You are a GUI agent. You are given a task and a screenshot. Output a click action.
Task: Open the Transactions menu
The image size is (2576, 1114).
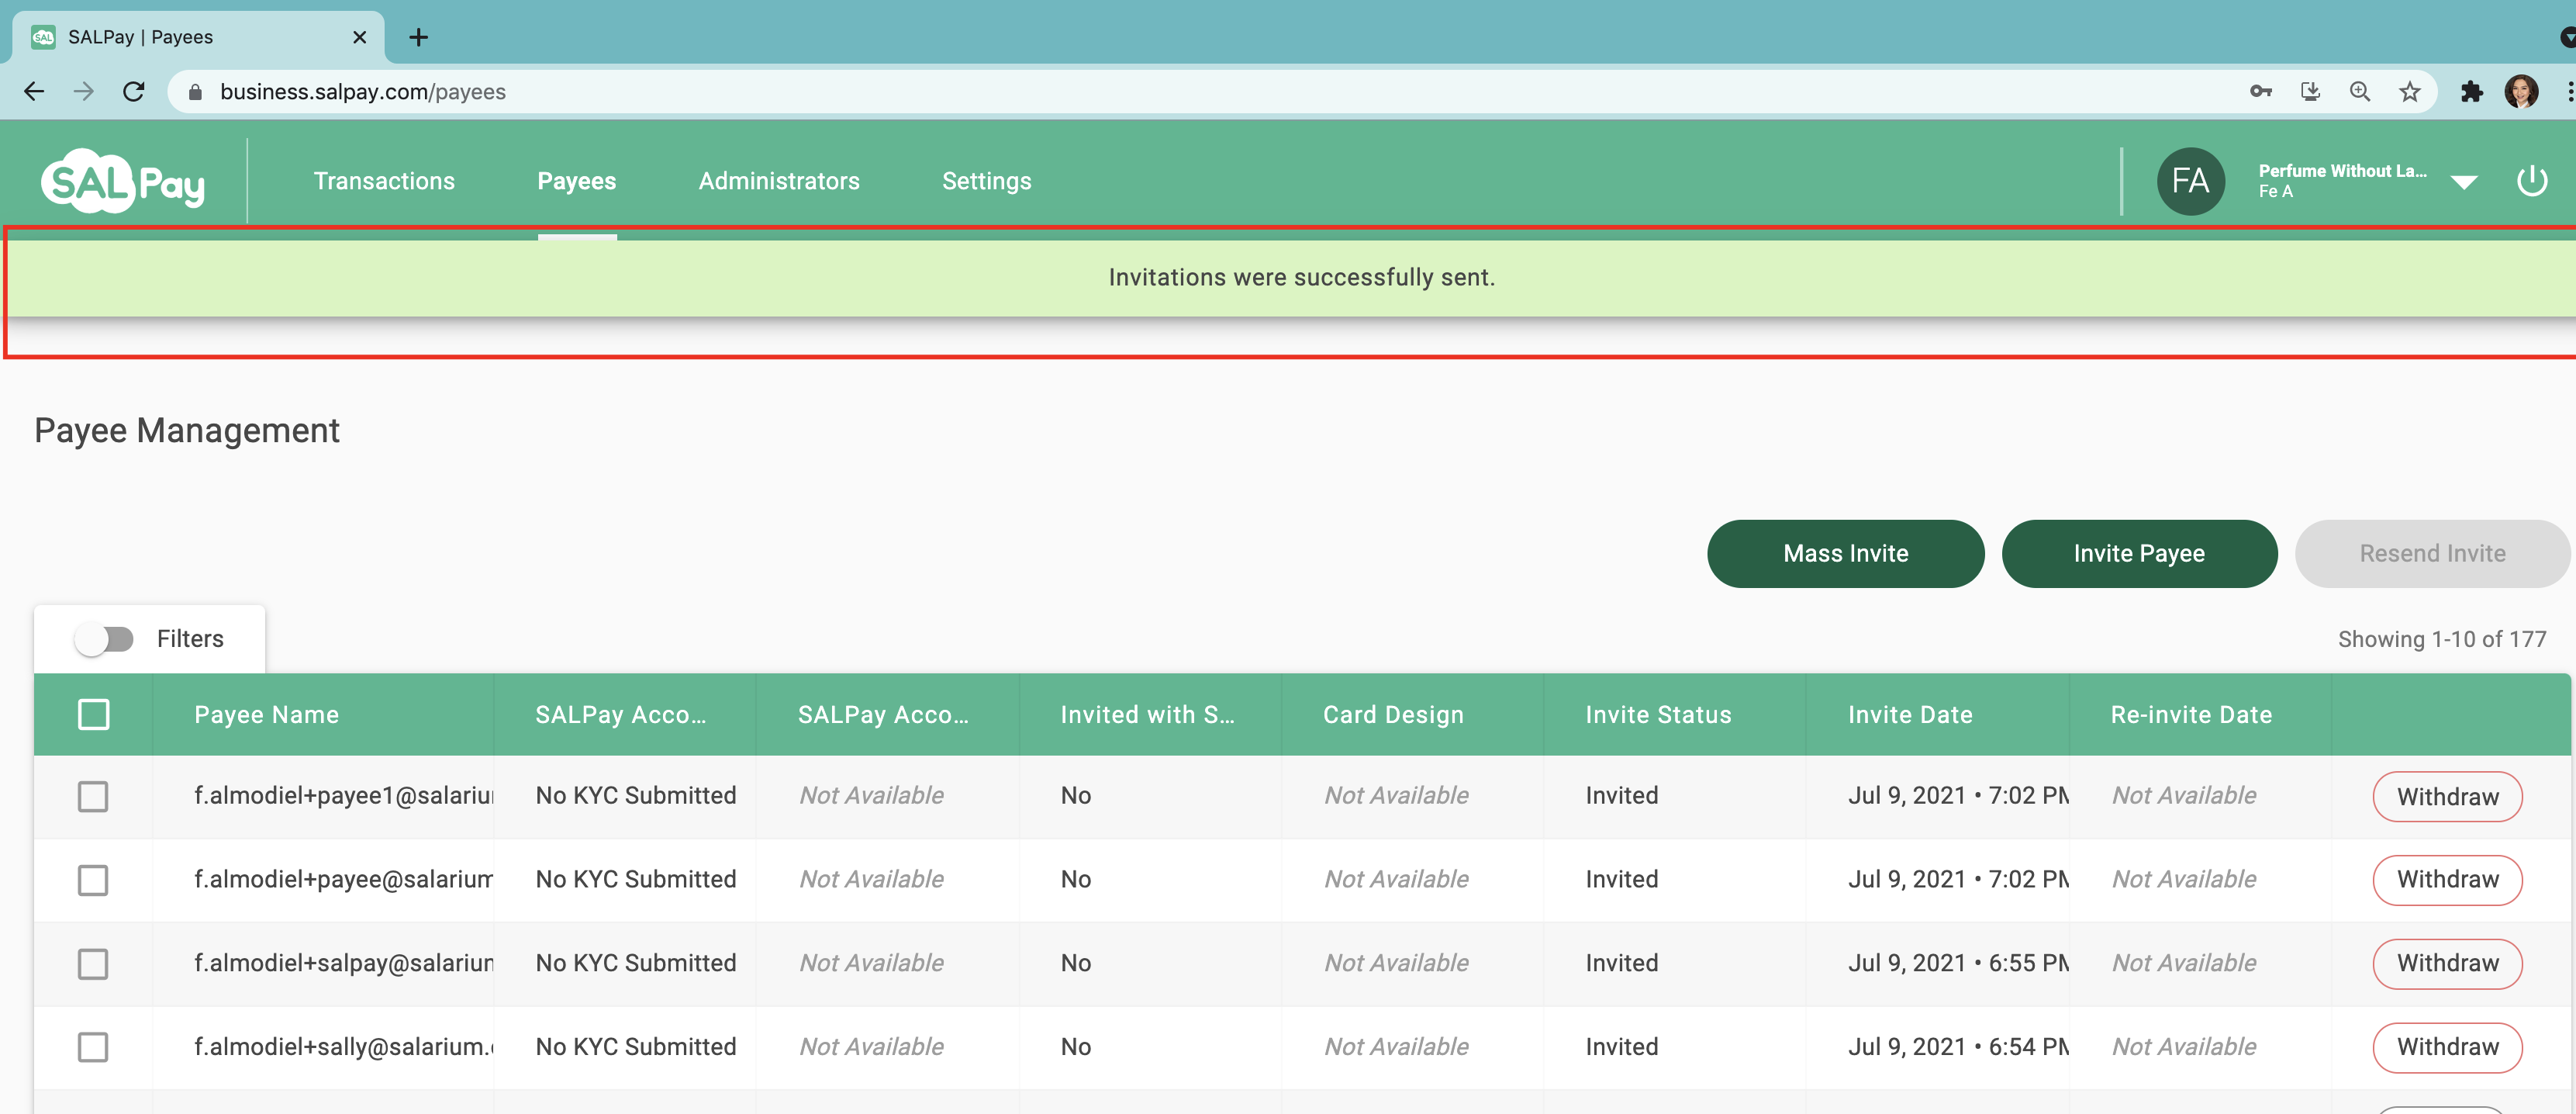(x=384, y=181)
